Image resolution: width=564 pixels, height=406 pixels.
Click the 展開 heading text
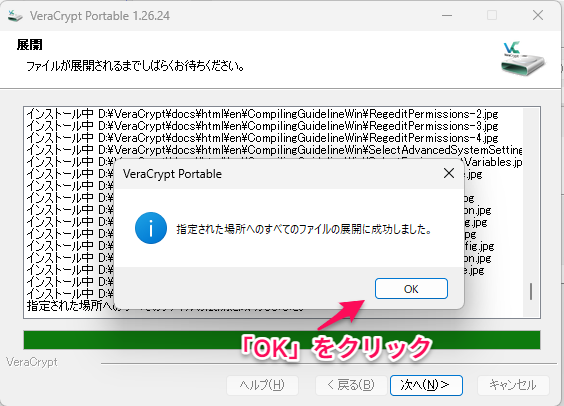click(29, 45)
